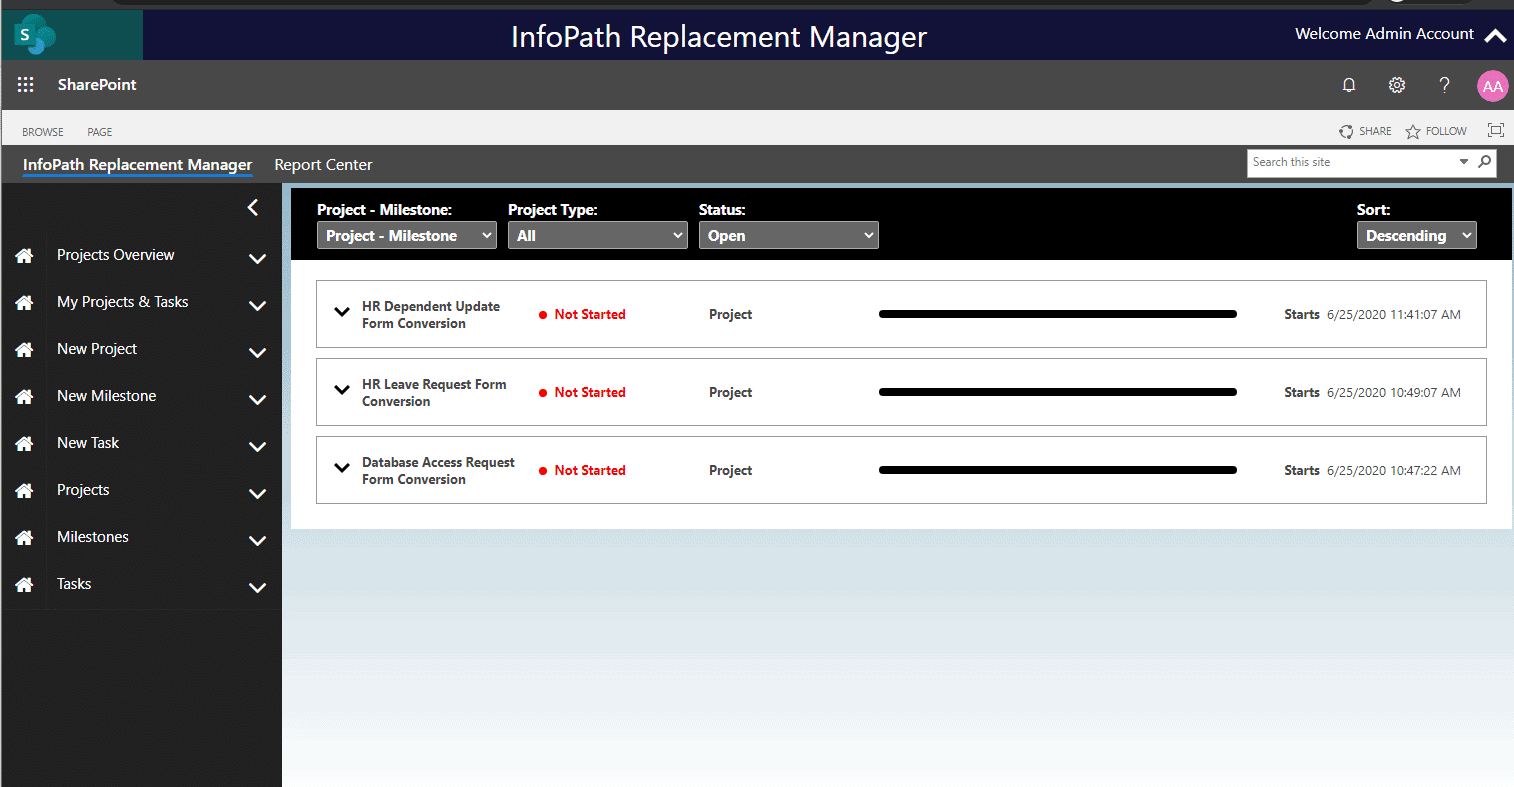1514x787 pixels.
Task: Open the AA account avatar
Action: tap(1492, 86)
